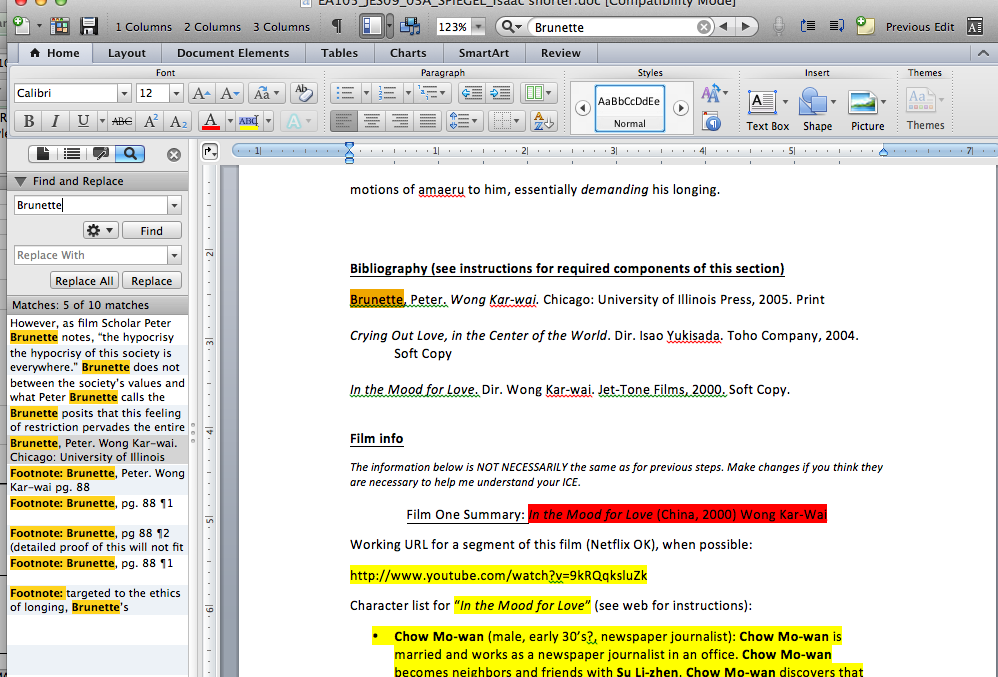This screenshot has height=677, width=998.
Task: Show paragraph marks with the pilcrow icon
Action: tap(337, 26)
